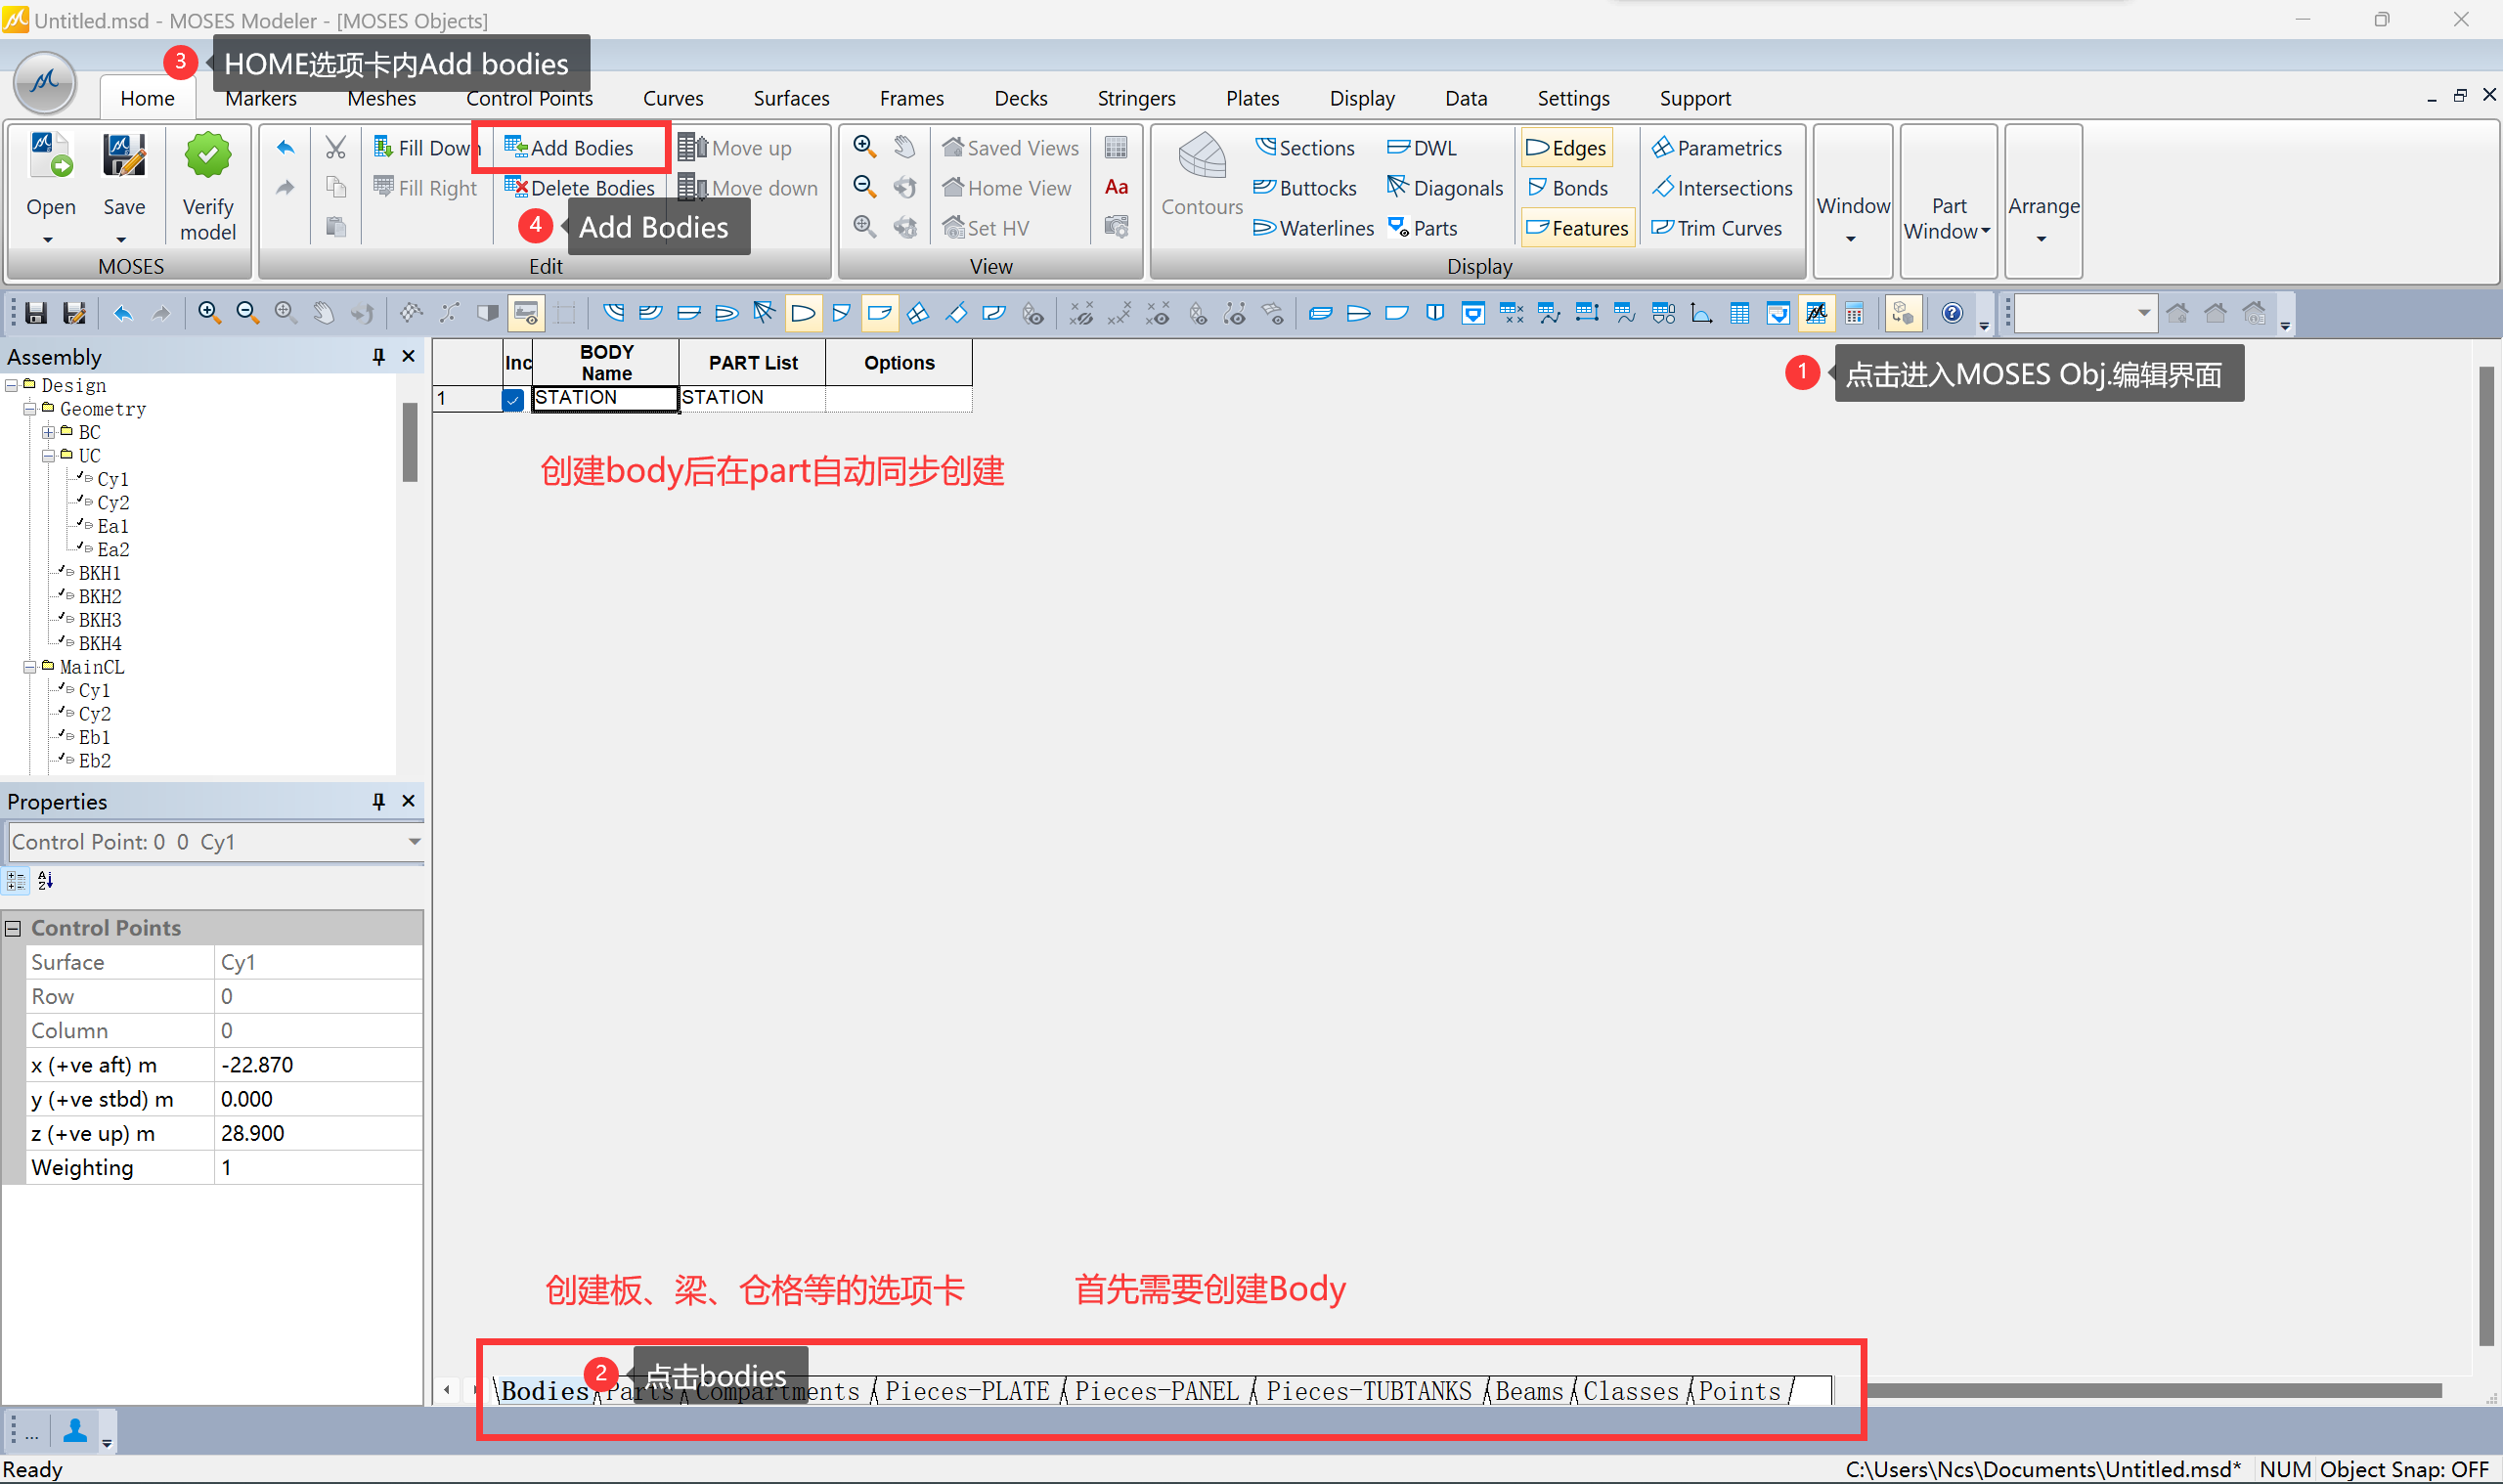The image size is (2503, 1484).
Task: Click the Weighting value field
Action: (x=317, y=1167)
